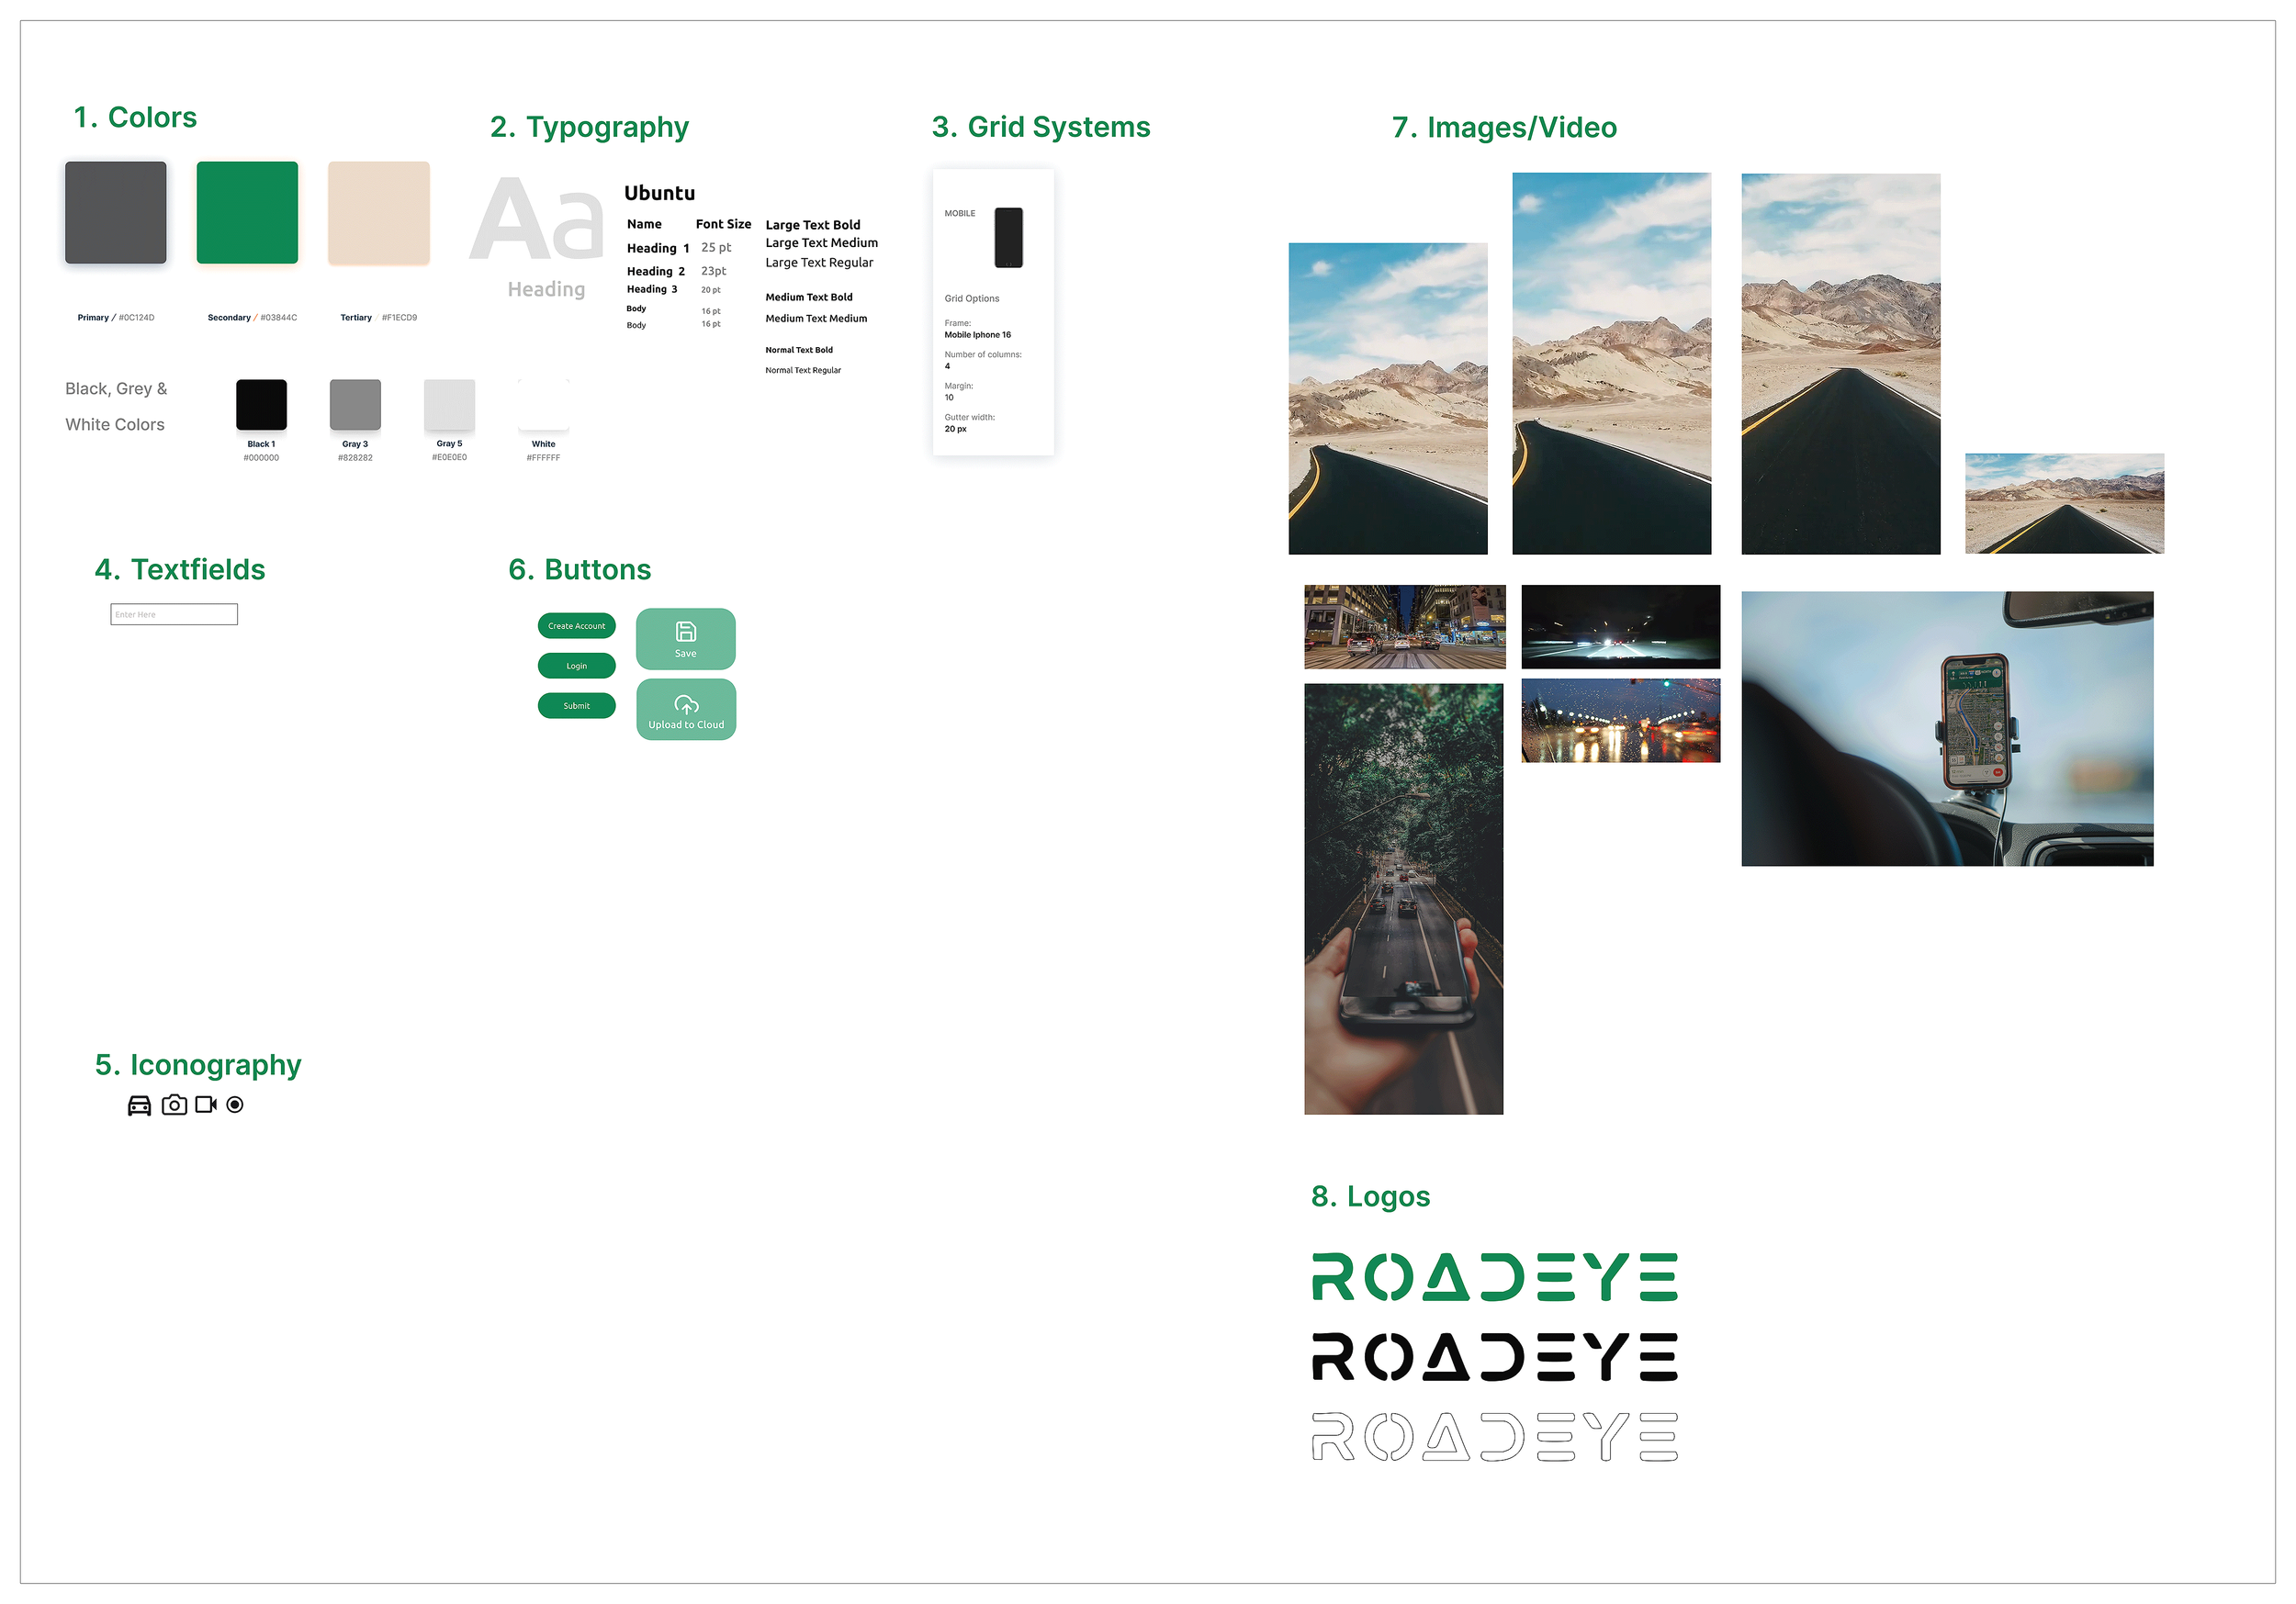Click the Enter Here text field
2296x1604 pixels.
pos(174,614)
